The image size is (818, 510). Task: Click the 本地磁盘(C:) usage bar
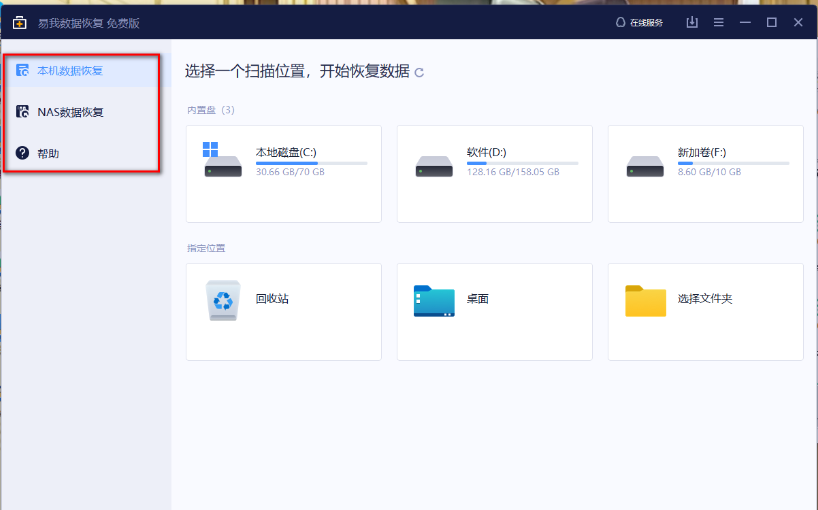click(311, 163)
